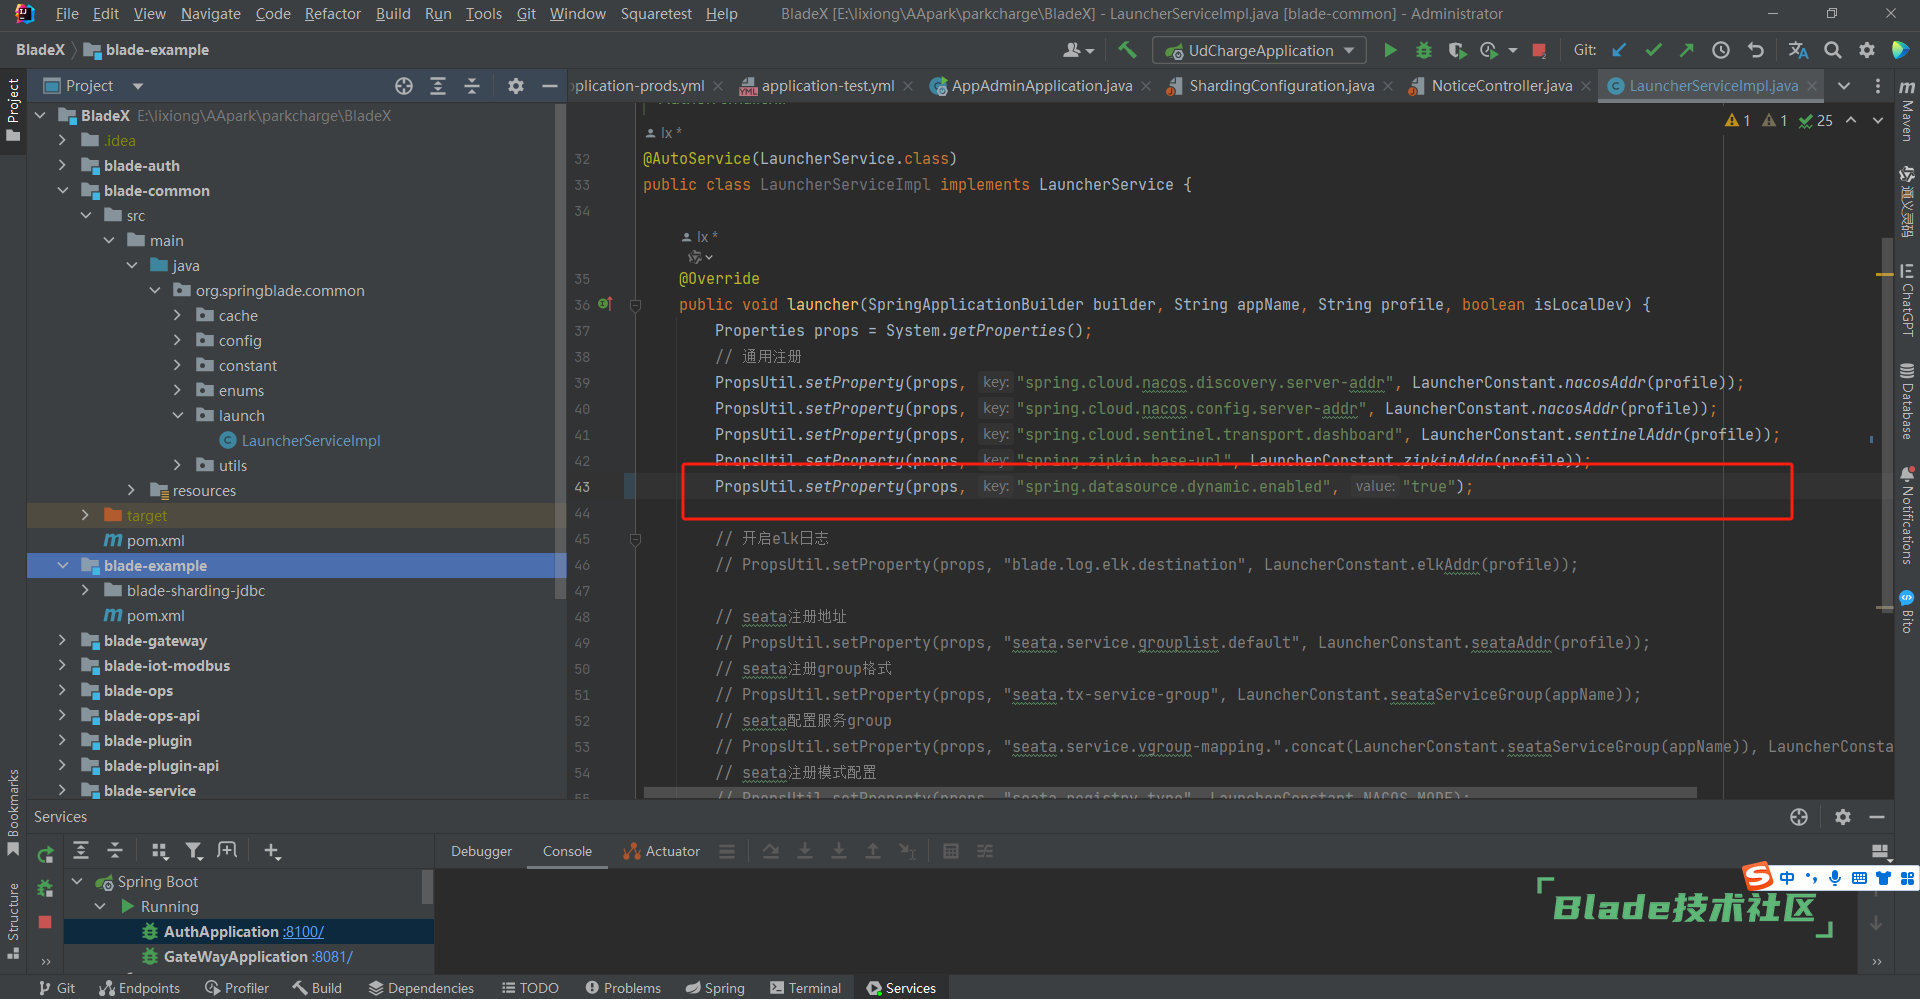Expand all in Project panel
Viewport: 1920px width, 999px height.
tap(438, 86)
